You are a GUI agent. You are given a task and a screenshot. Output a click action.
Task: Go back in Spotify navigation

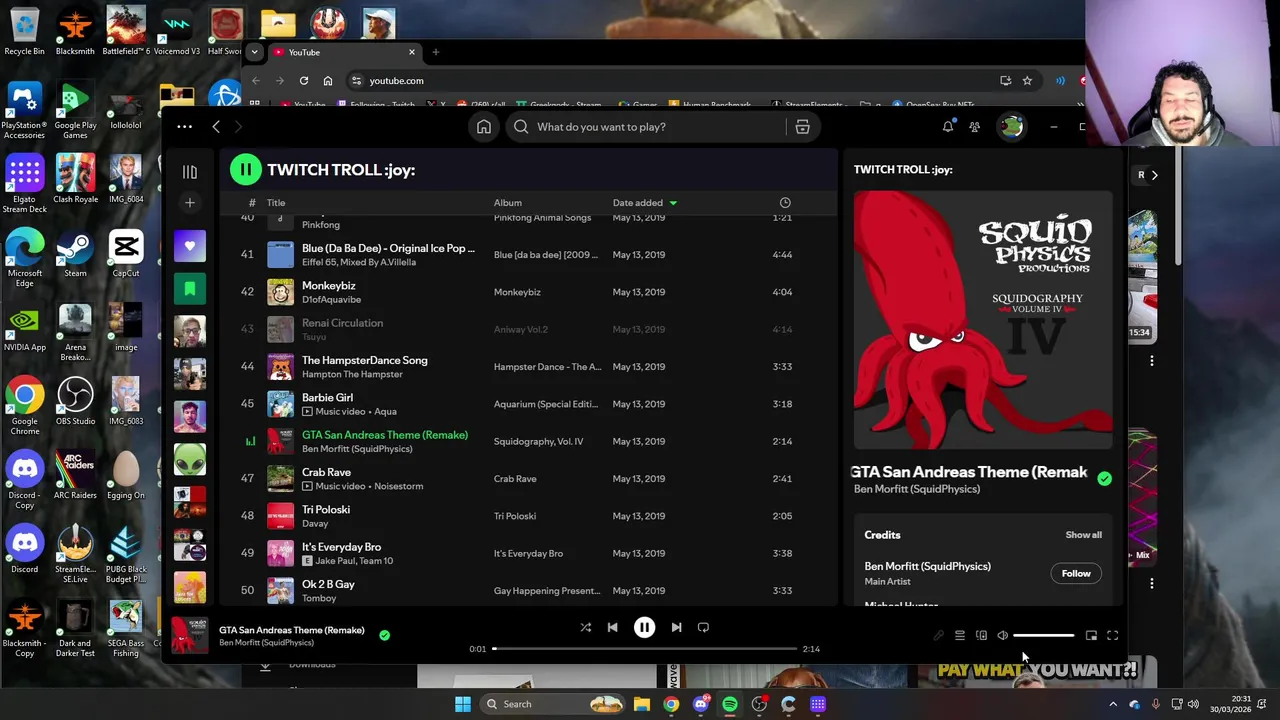coord(216,127)
